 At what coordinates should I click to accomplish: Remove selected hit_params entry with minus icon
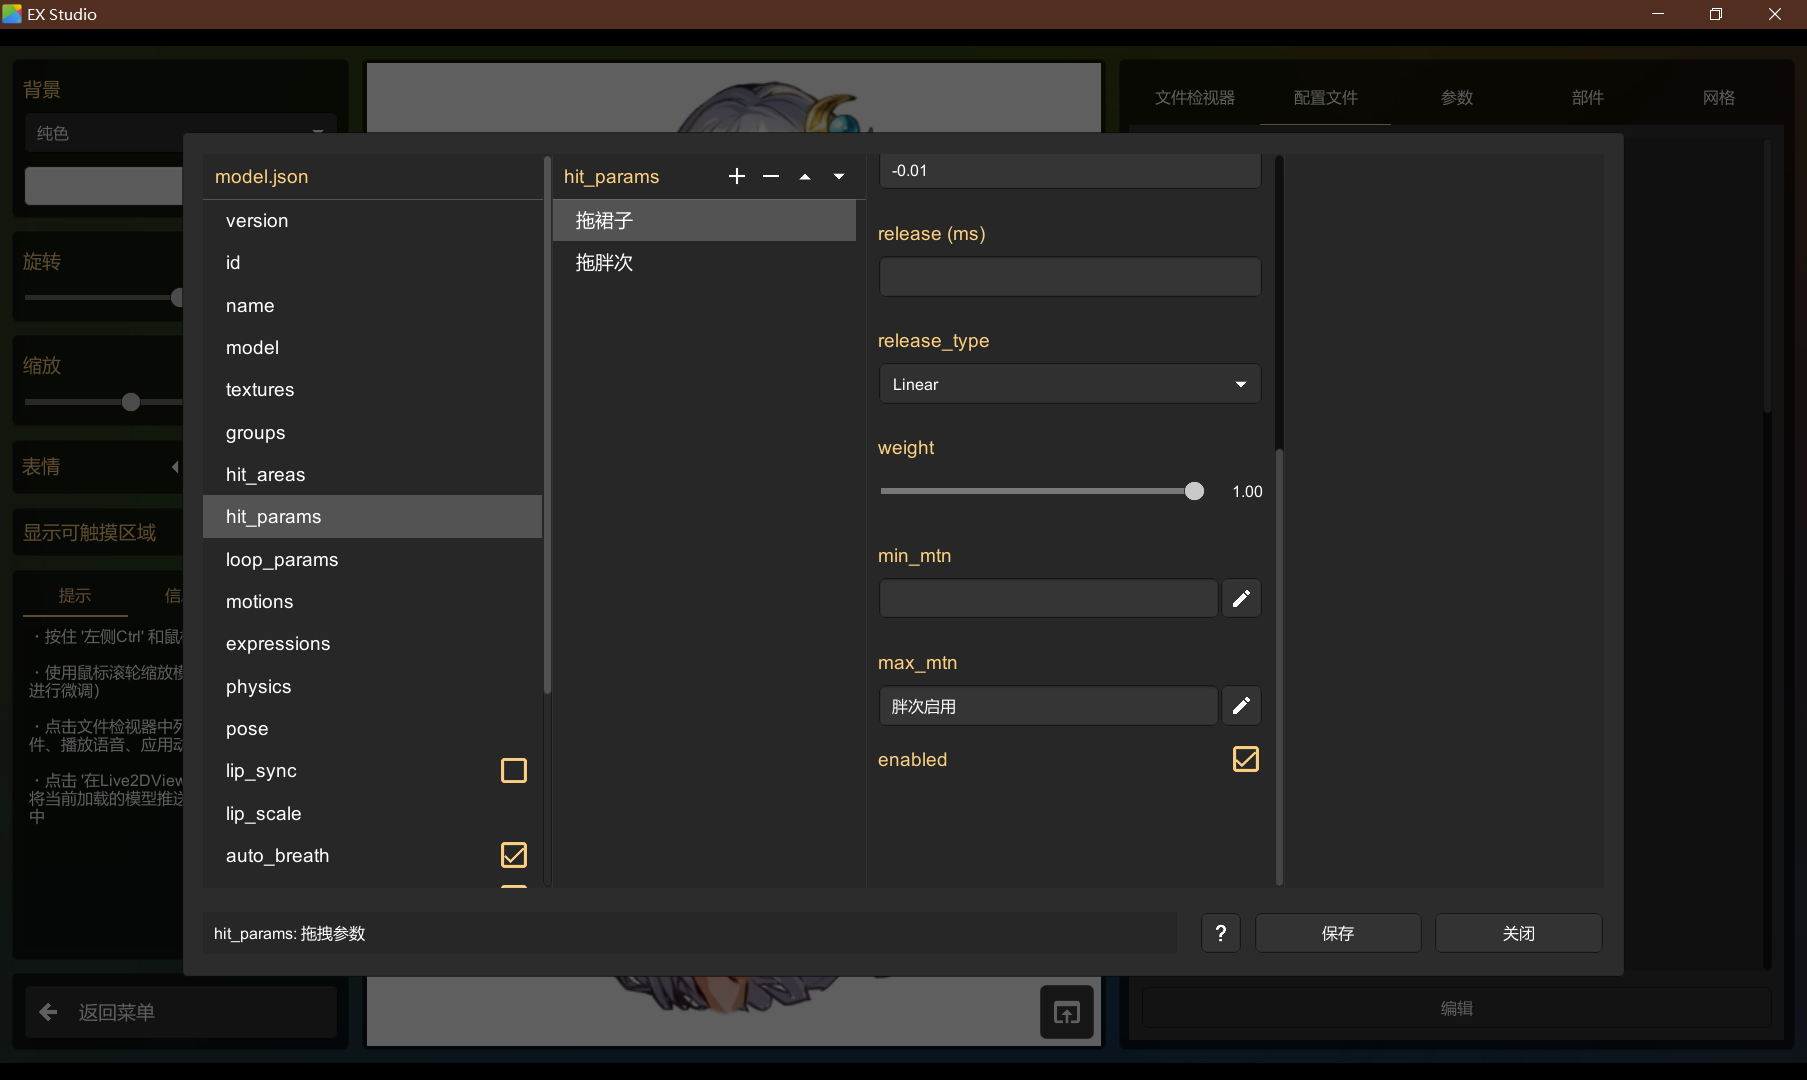[771, 176]
